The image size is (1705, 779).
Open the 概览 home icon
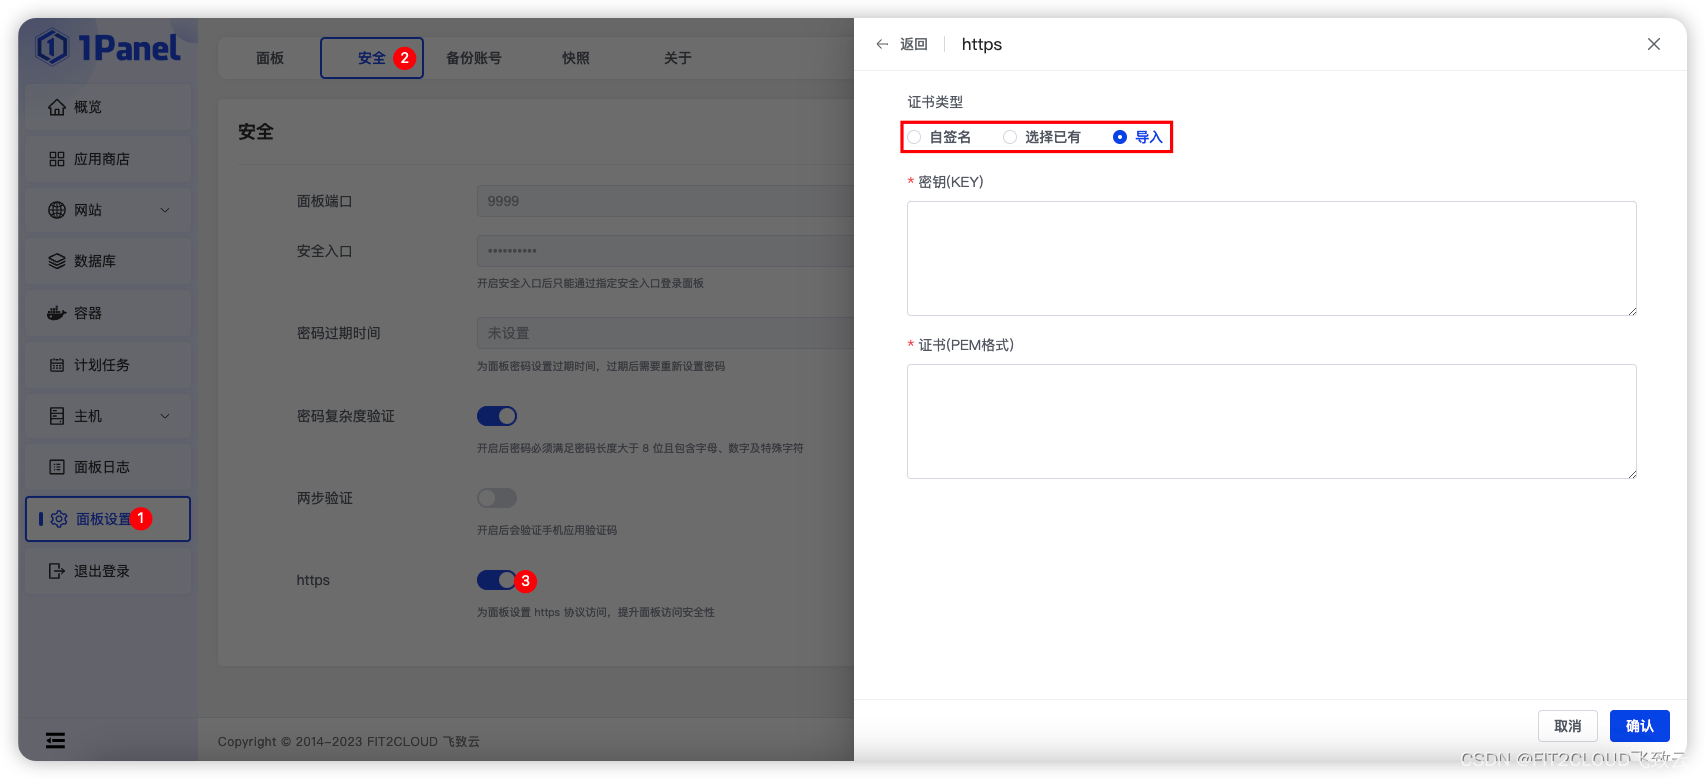[x=57, y=107]
